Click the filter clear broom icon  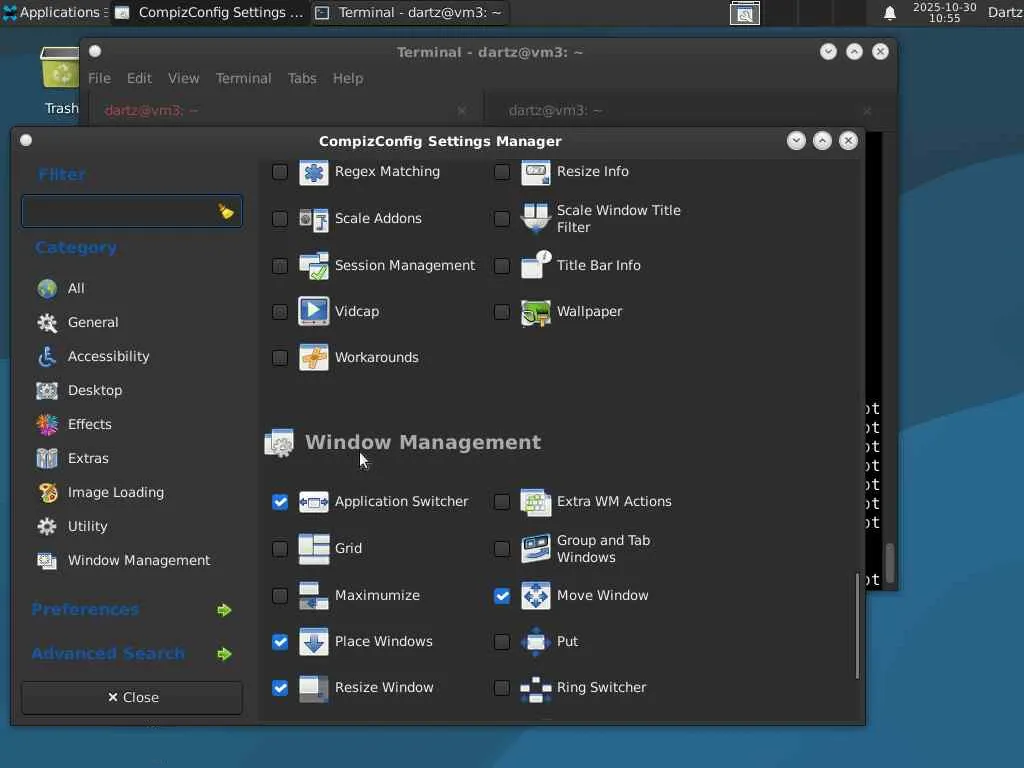[226, 211]
